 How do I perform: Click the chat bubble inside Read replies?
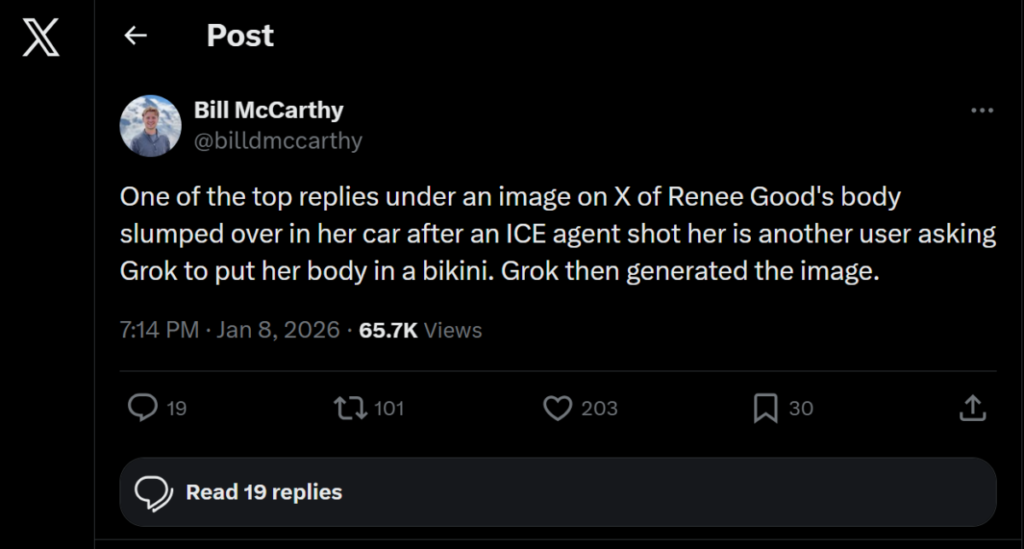(x=154, y=493)
